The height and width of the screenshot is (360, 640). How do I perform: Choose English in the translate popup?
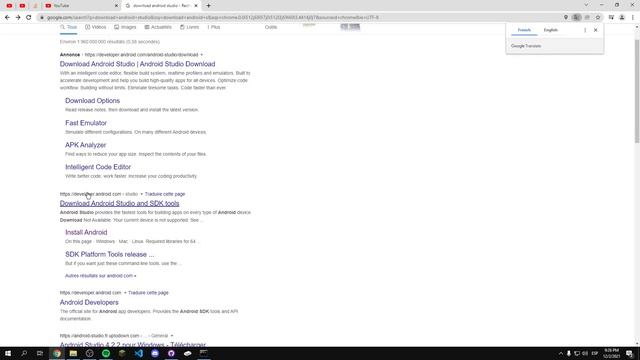point(551,30)
